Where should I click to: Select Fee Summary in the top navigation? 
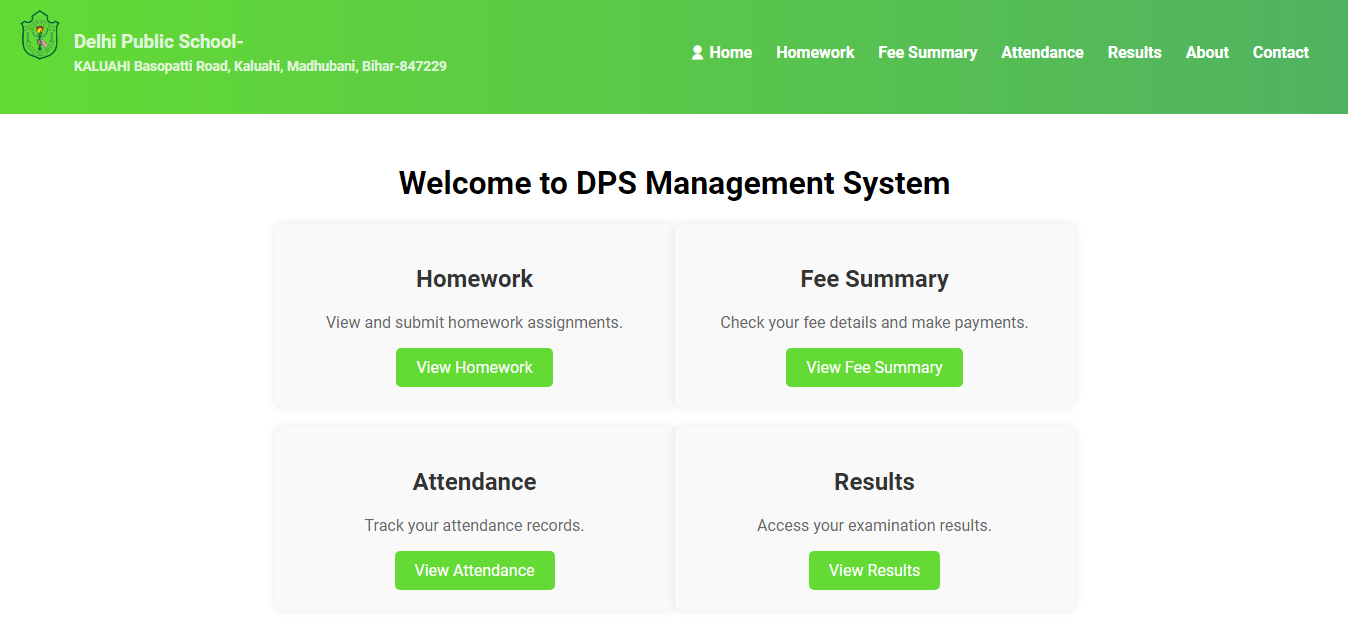point(927,53)
